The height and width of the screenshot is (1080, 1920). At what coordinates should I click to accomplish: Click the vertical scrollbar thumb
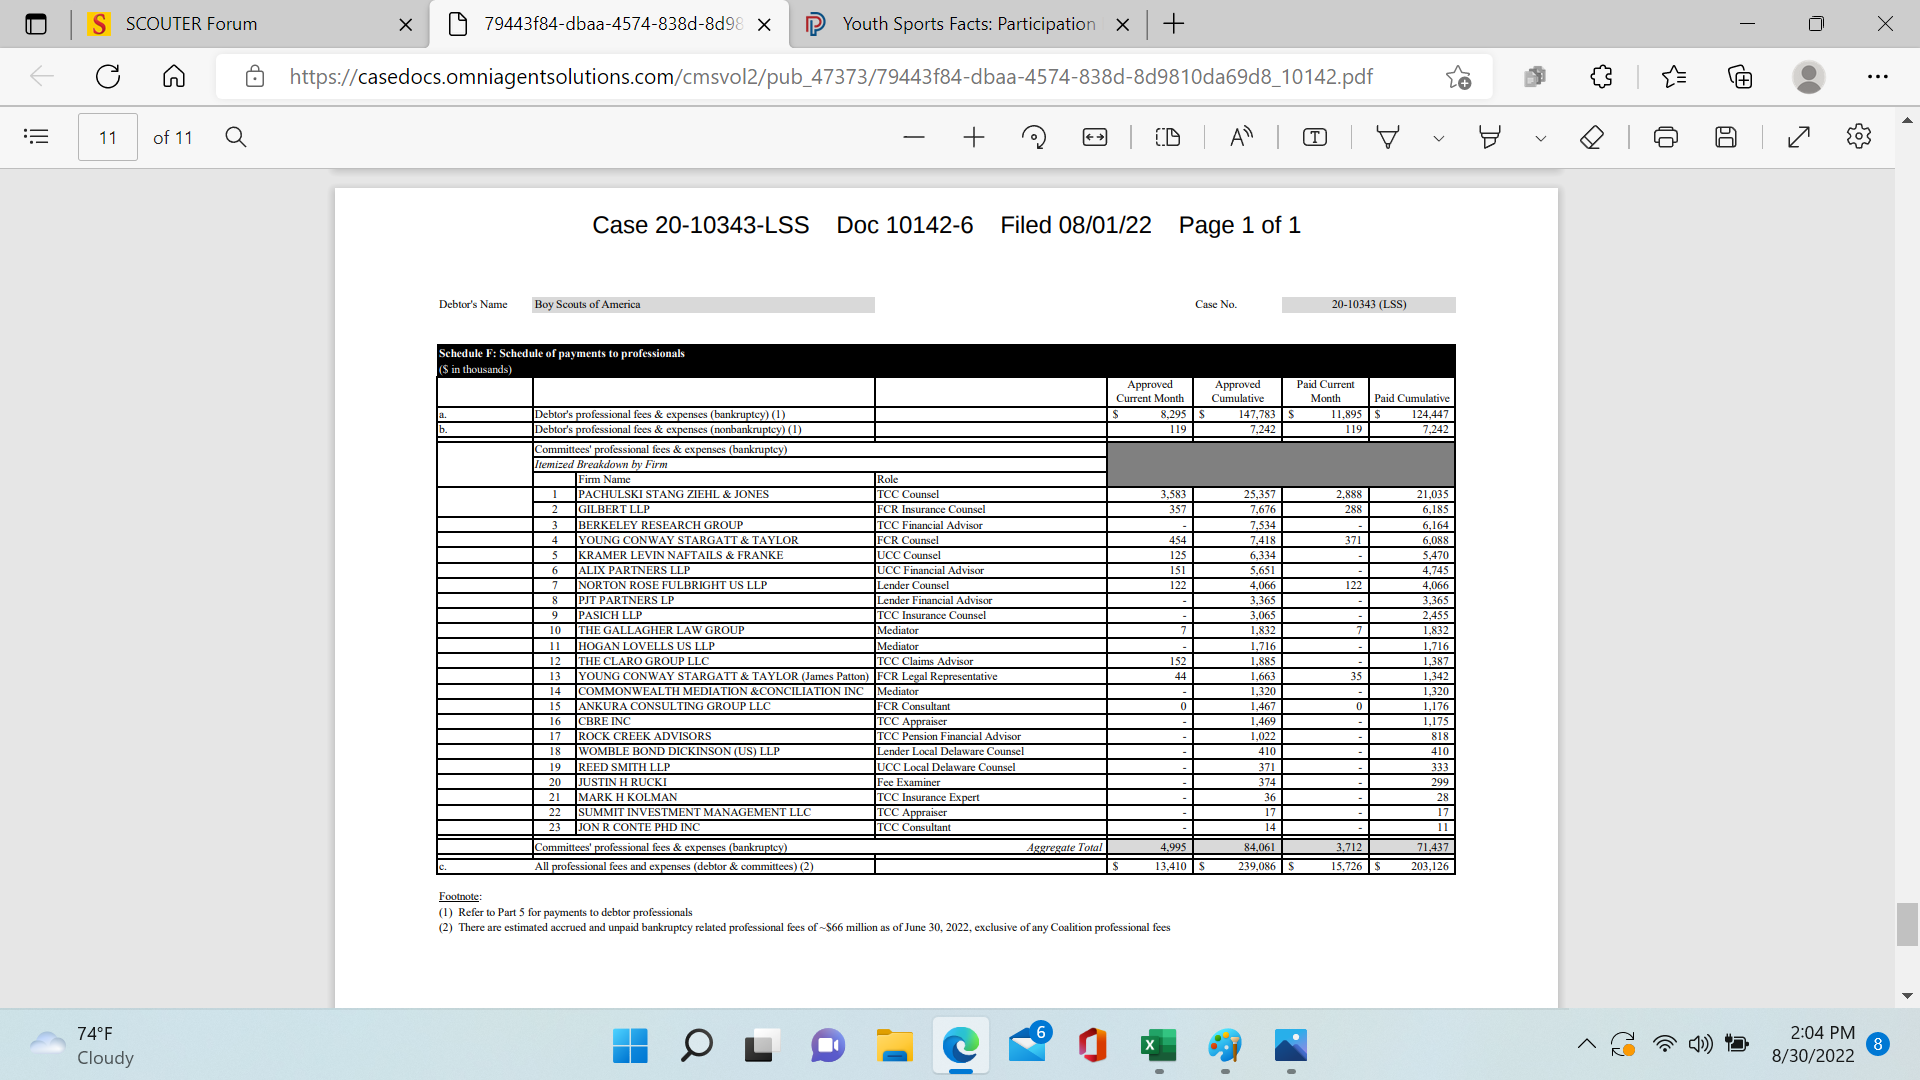coord(1907,924)
